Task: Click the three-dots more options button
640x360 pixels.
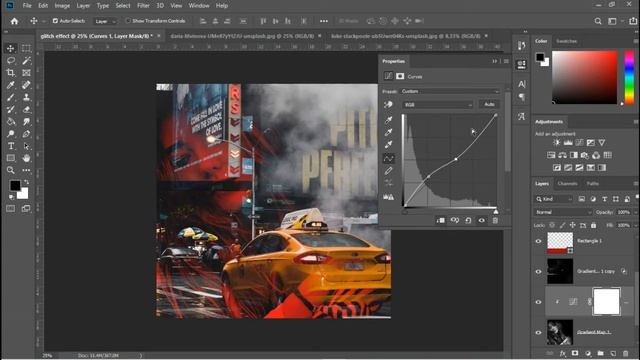Action: 324,21
